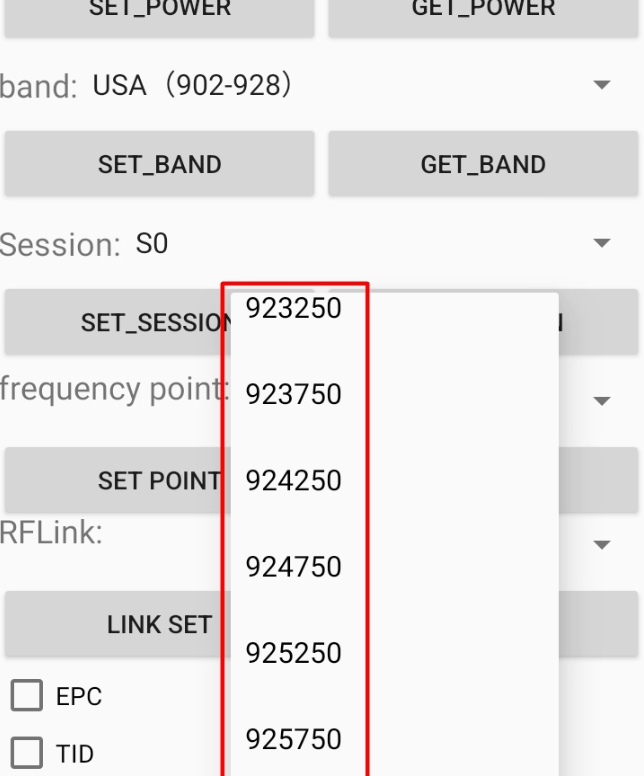The image size is (644, 776).
Task: Enable the TID checkbox
Action: tap(27, 753)
